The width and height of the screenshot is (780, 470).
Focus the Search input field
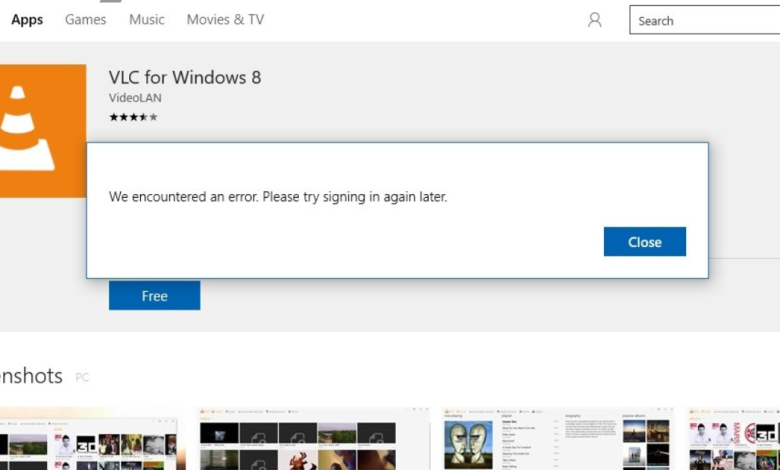704,20
